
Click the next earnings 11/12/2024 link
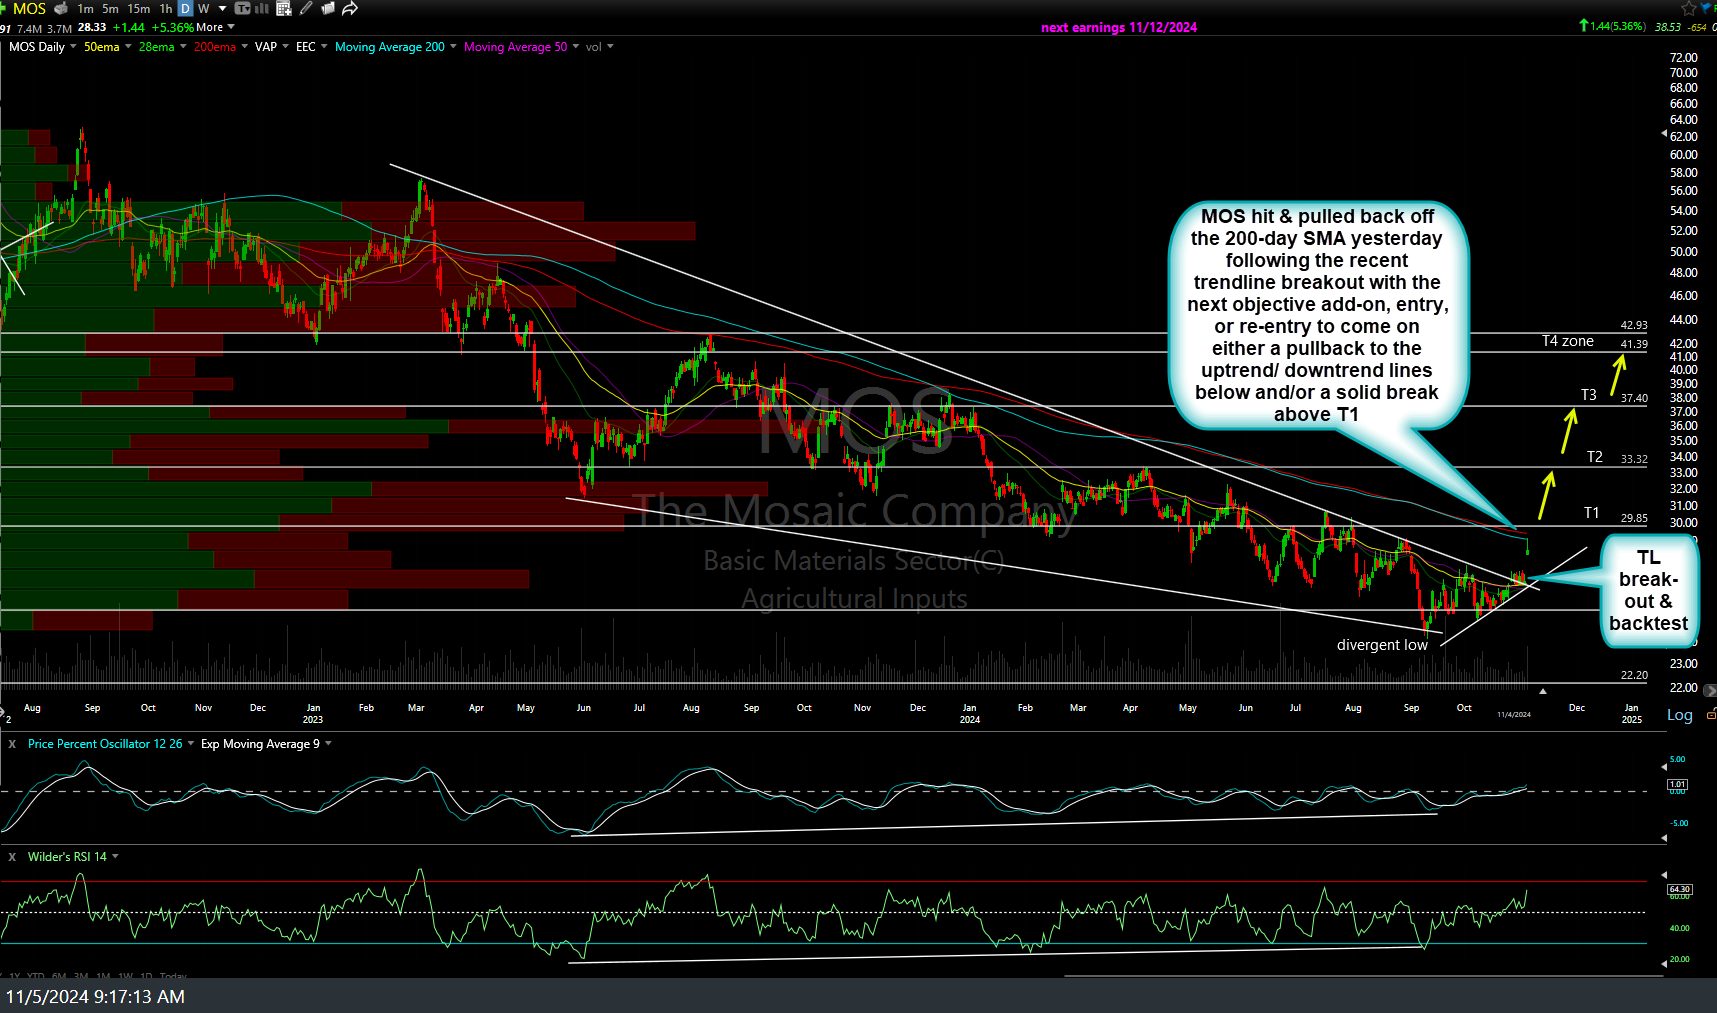[1118, 27]
